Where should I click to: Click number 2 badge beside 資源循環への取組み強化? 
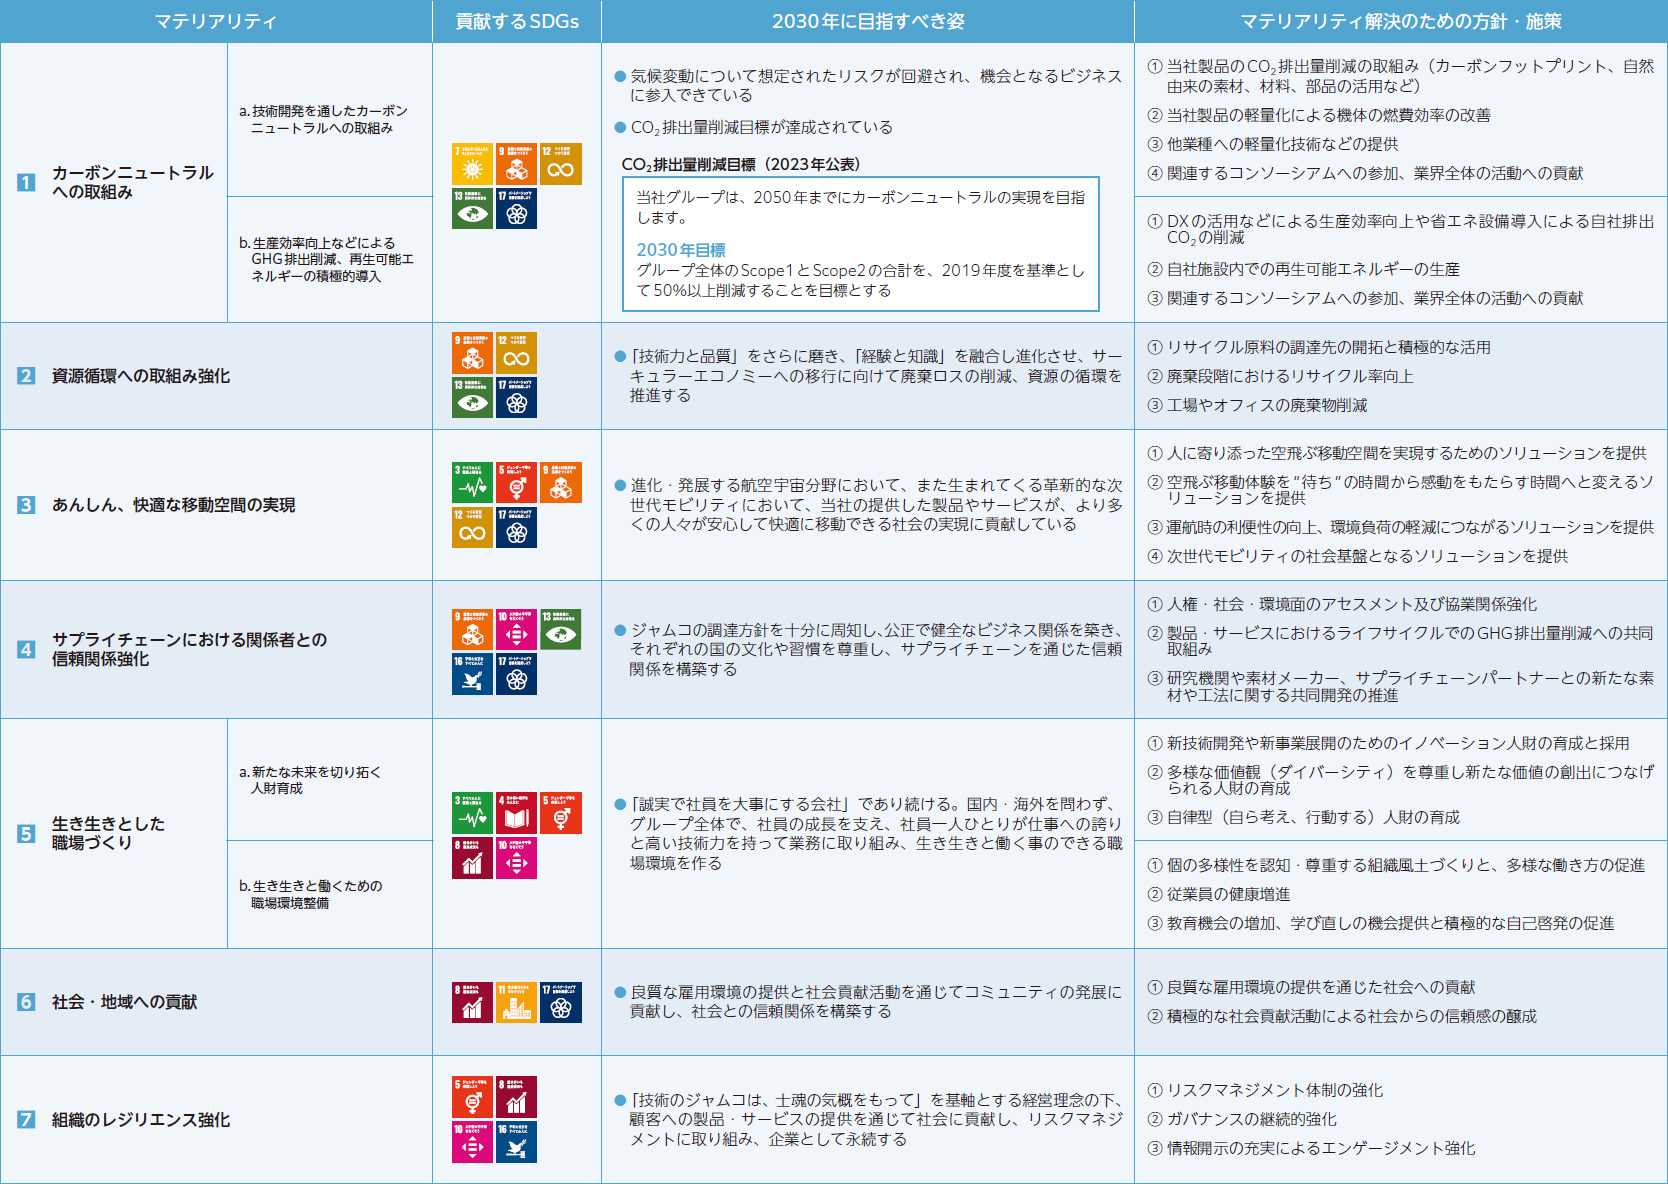26,376
